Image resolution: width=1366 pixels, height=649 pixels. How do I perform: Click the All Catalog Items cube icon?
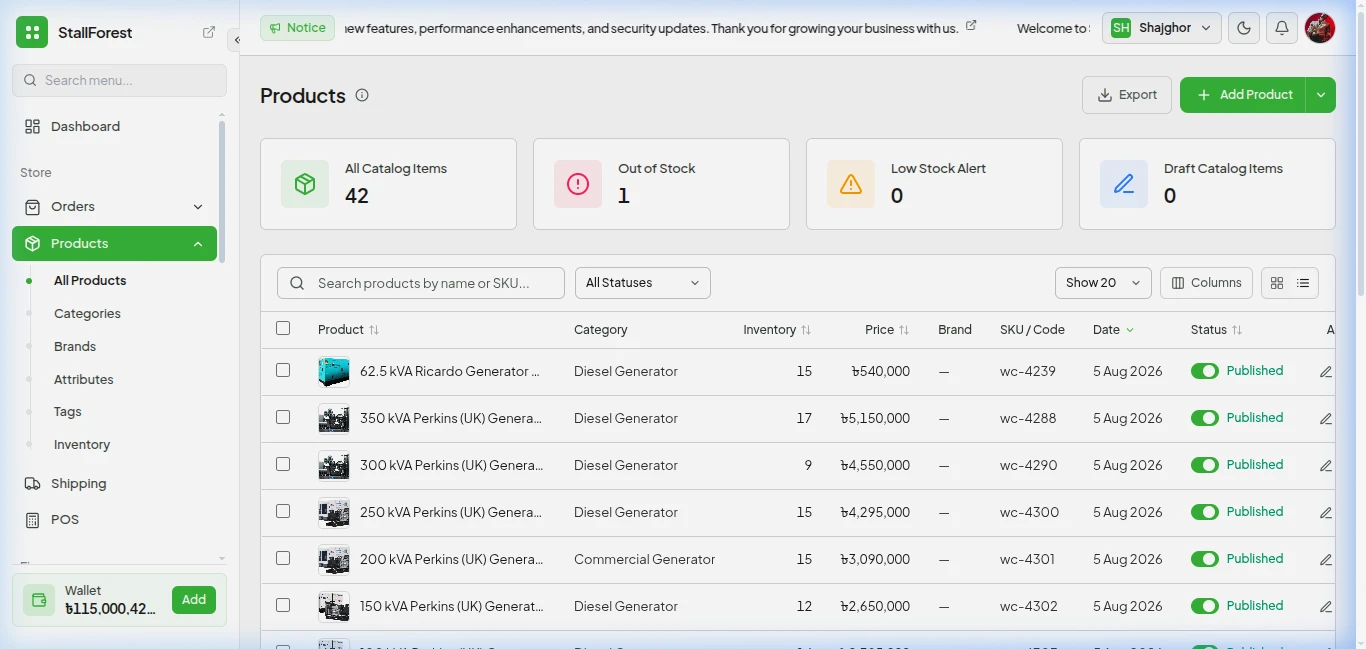click(305, 184)
